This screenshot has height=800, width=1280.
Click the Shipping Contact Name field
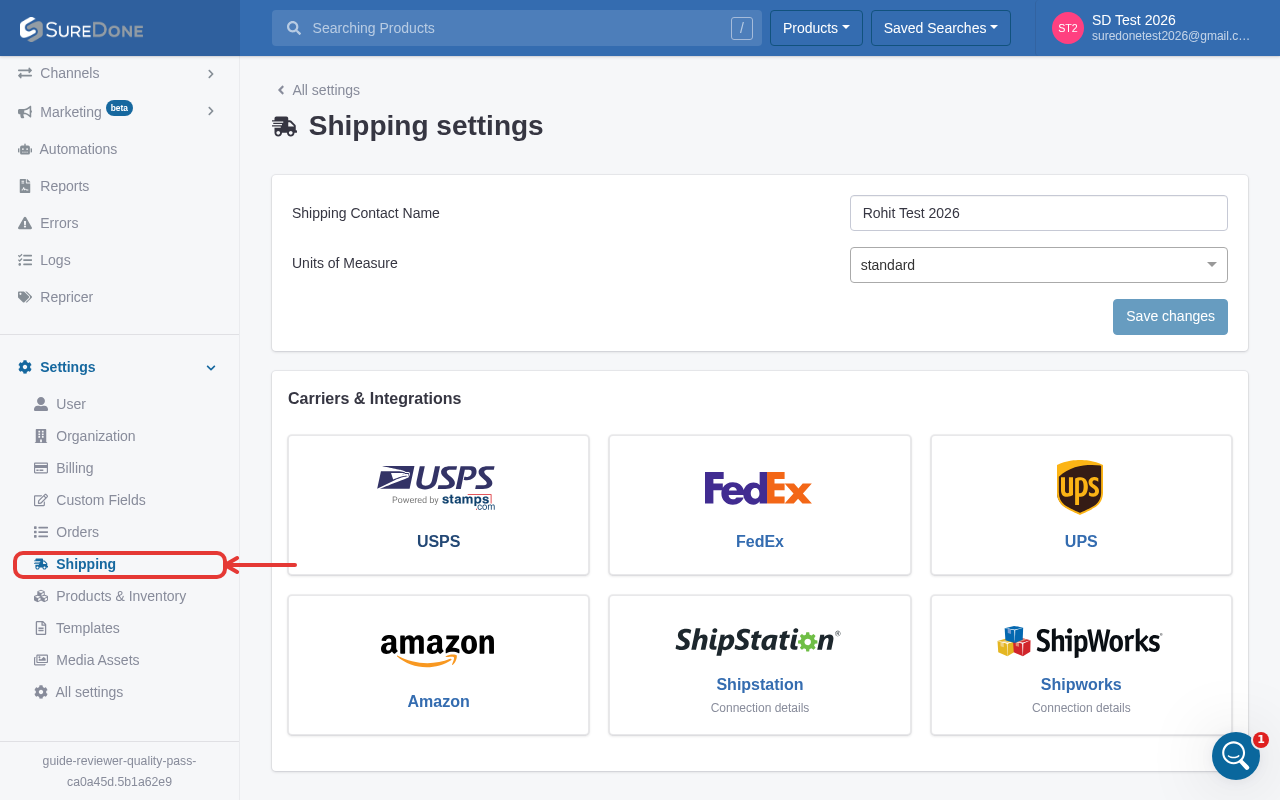(x=1039, y=213)
